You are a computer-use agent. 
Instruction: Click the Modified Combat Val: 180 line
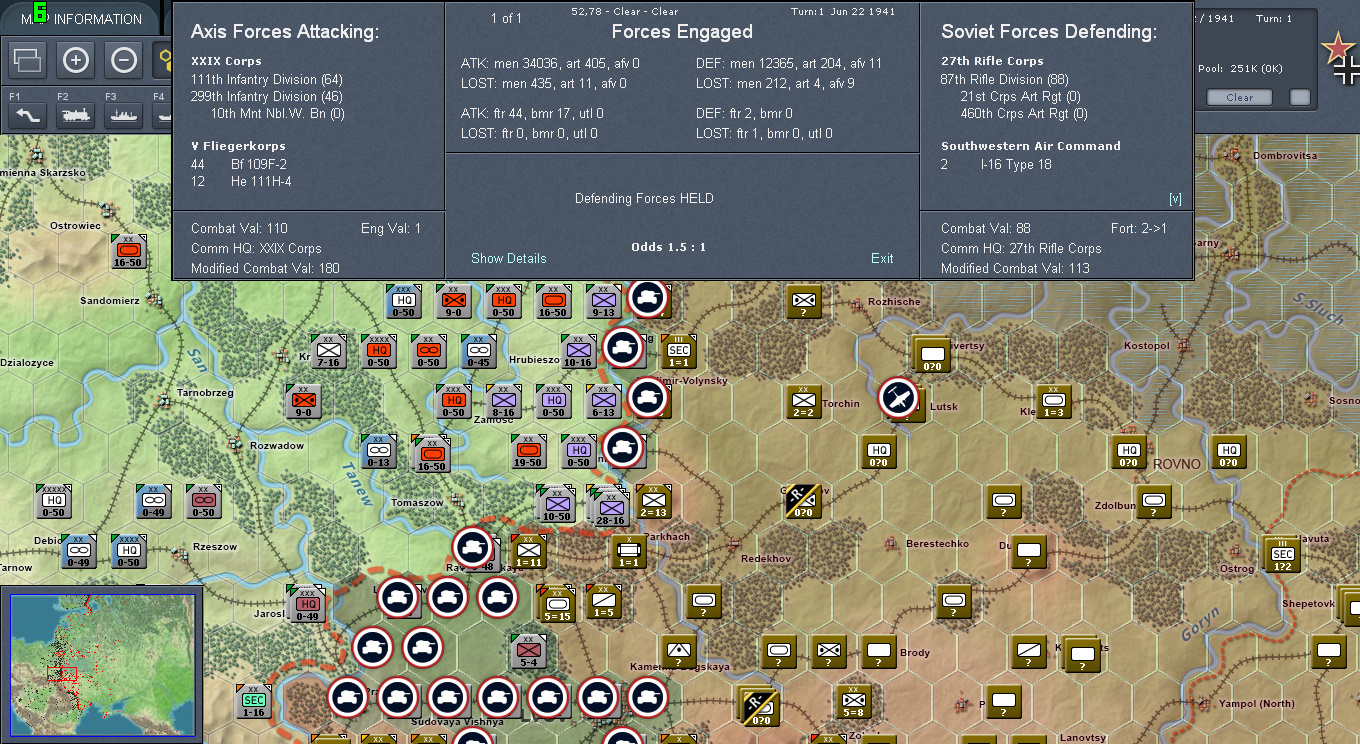265,268
